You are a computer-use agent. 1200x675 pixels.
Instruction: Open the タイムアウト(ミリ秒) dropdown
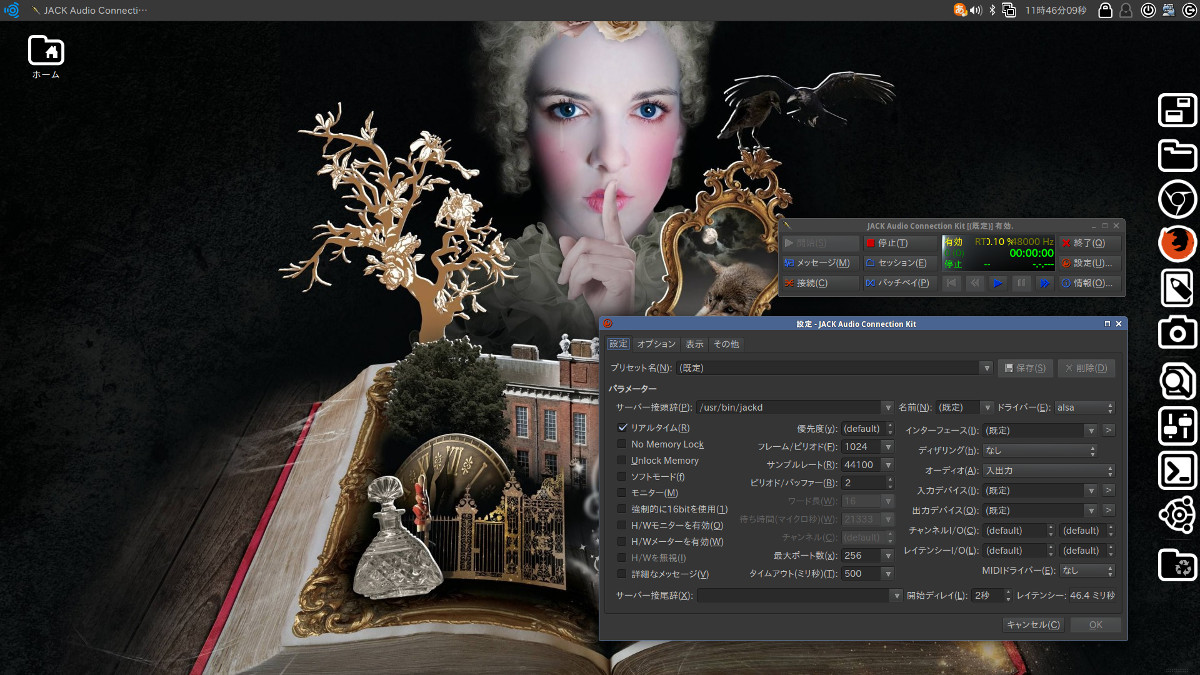pos(868,574)
